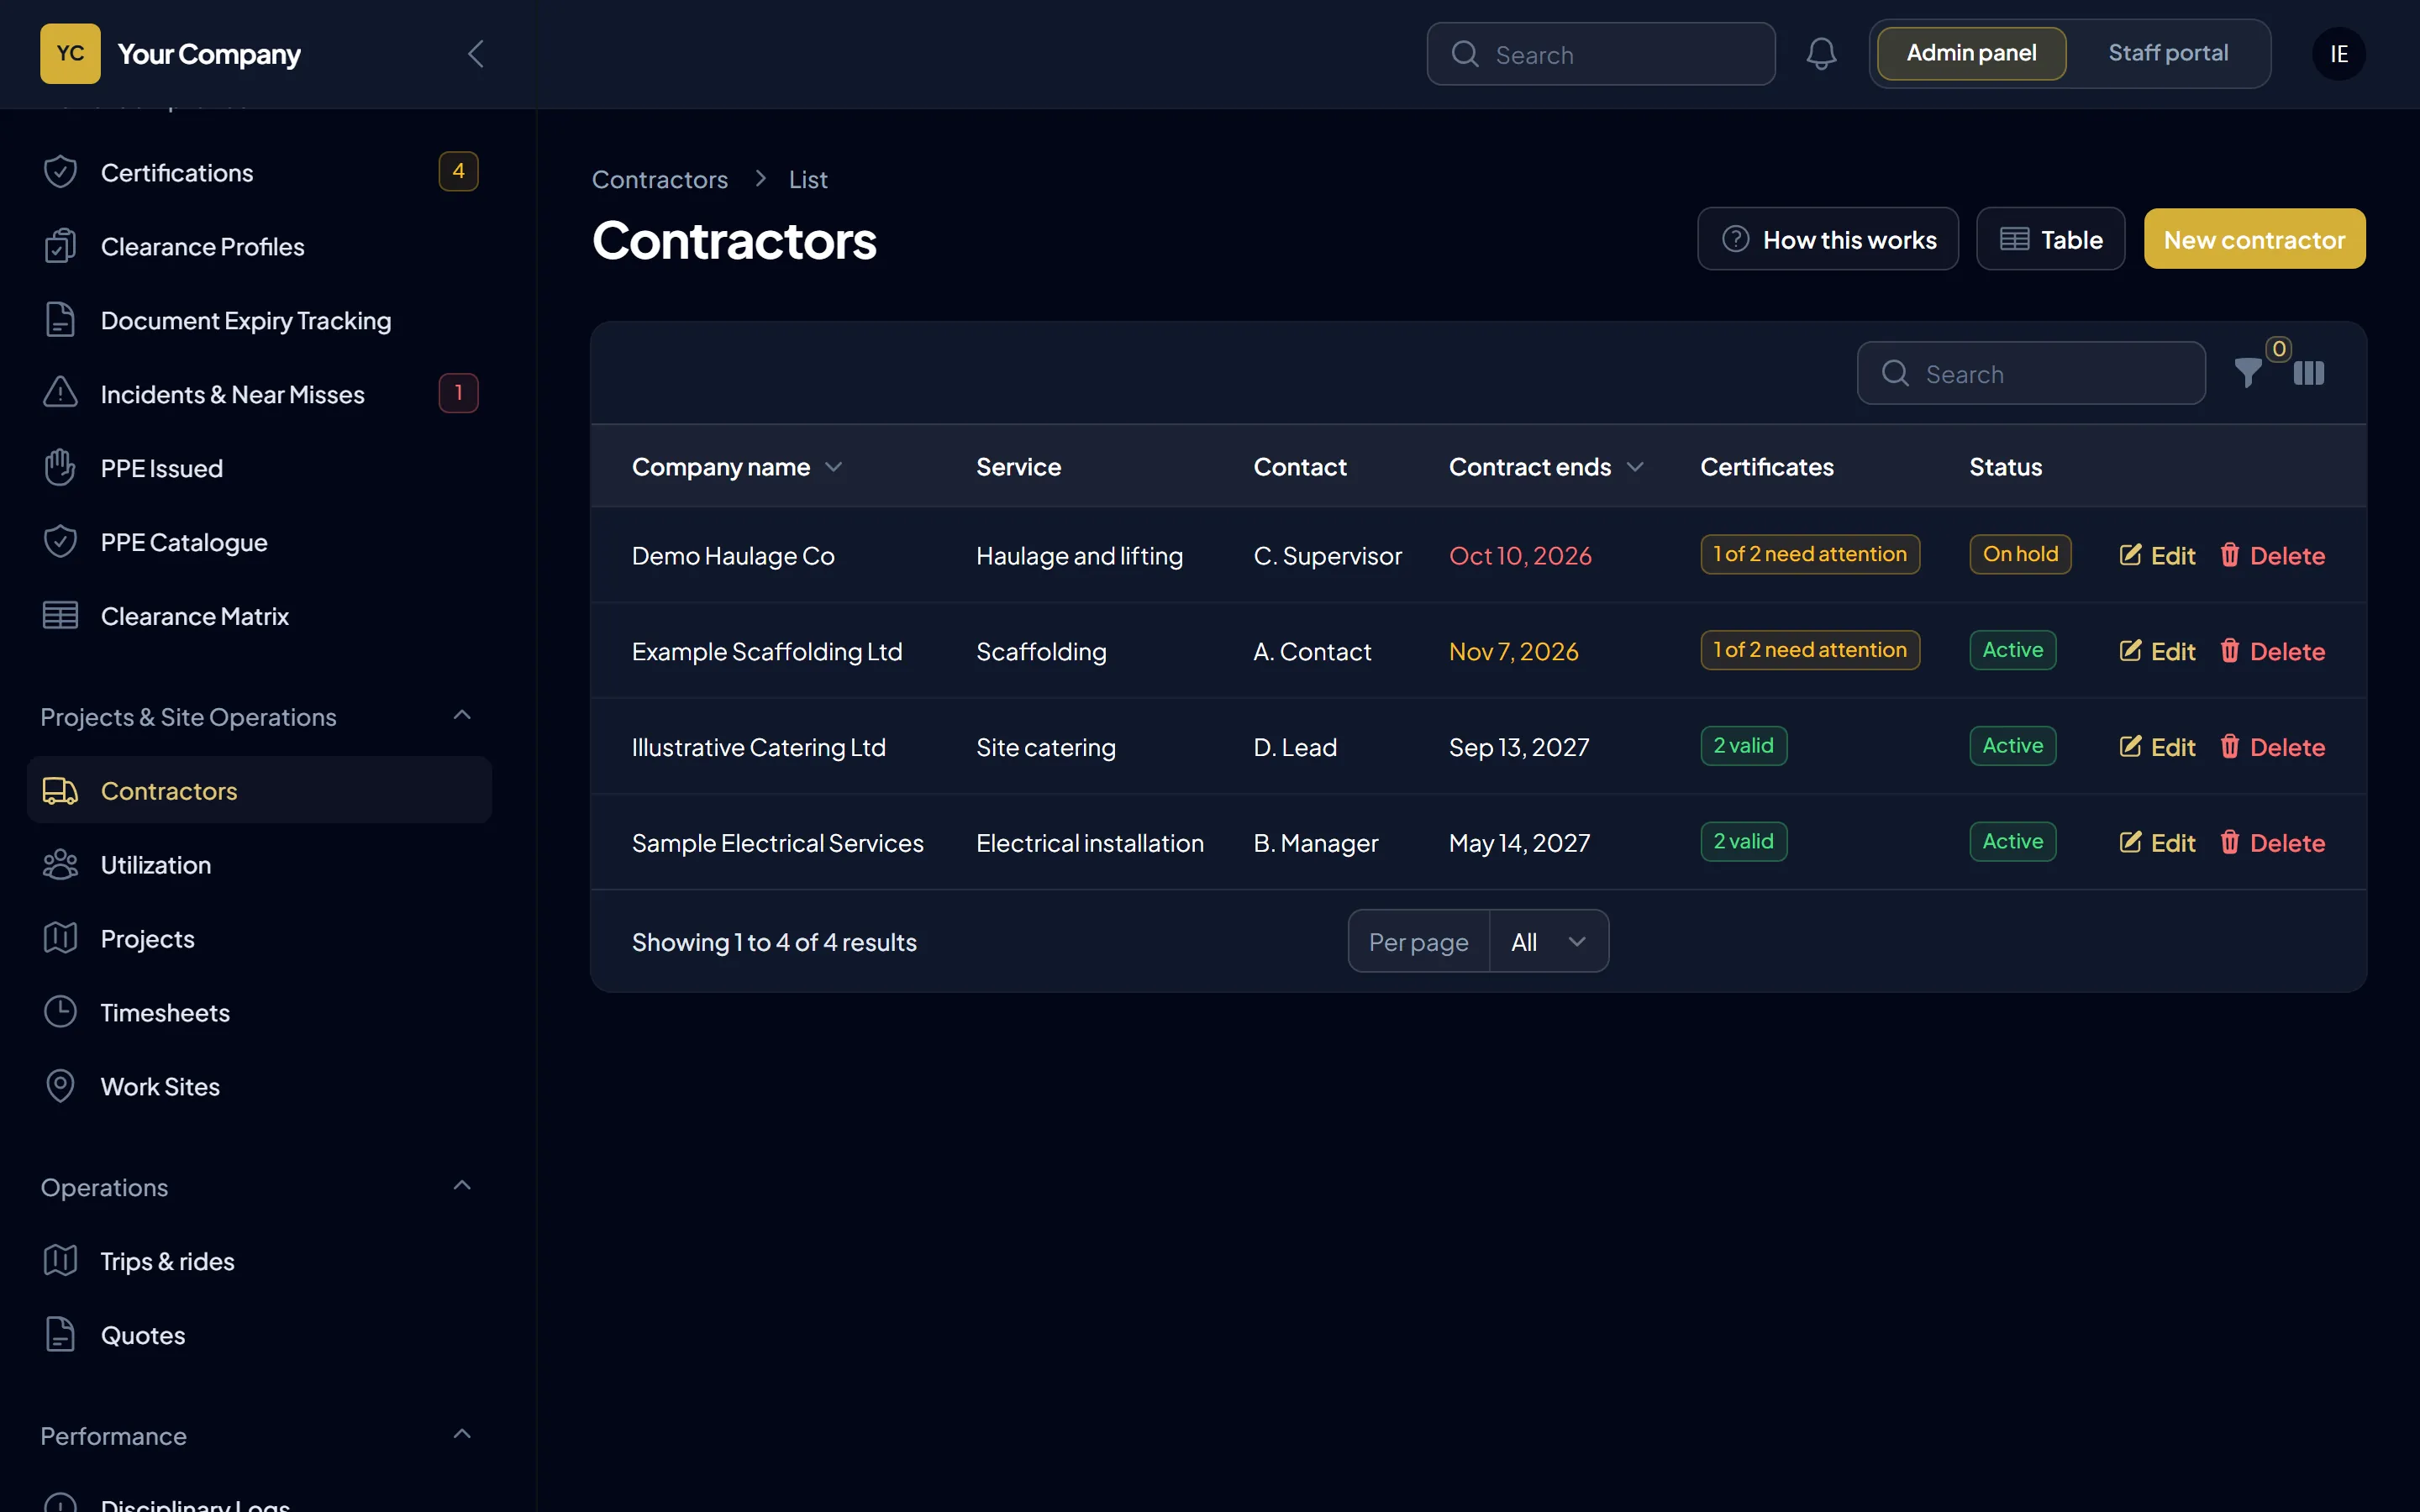
Task: Open How this works help
Action: [x=1827, y=239]
